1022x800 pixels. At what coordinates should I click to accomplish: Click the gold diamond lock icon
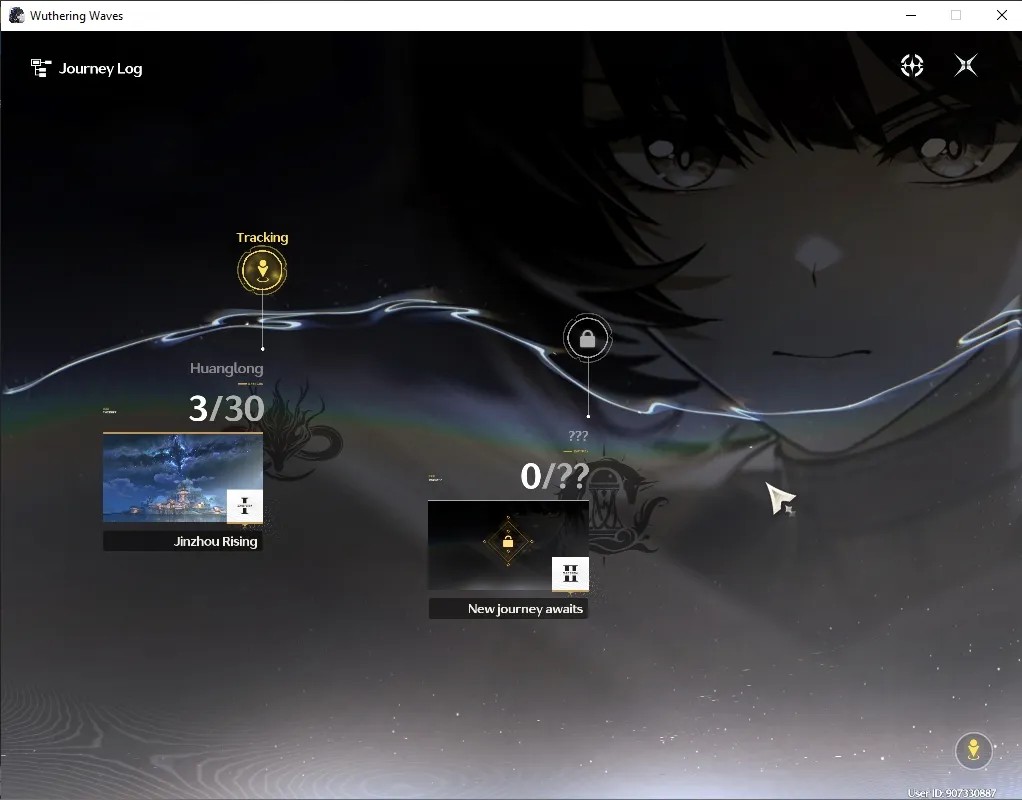pos(508,542)
